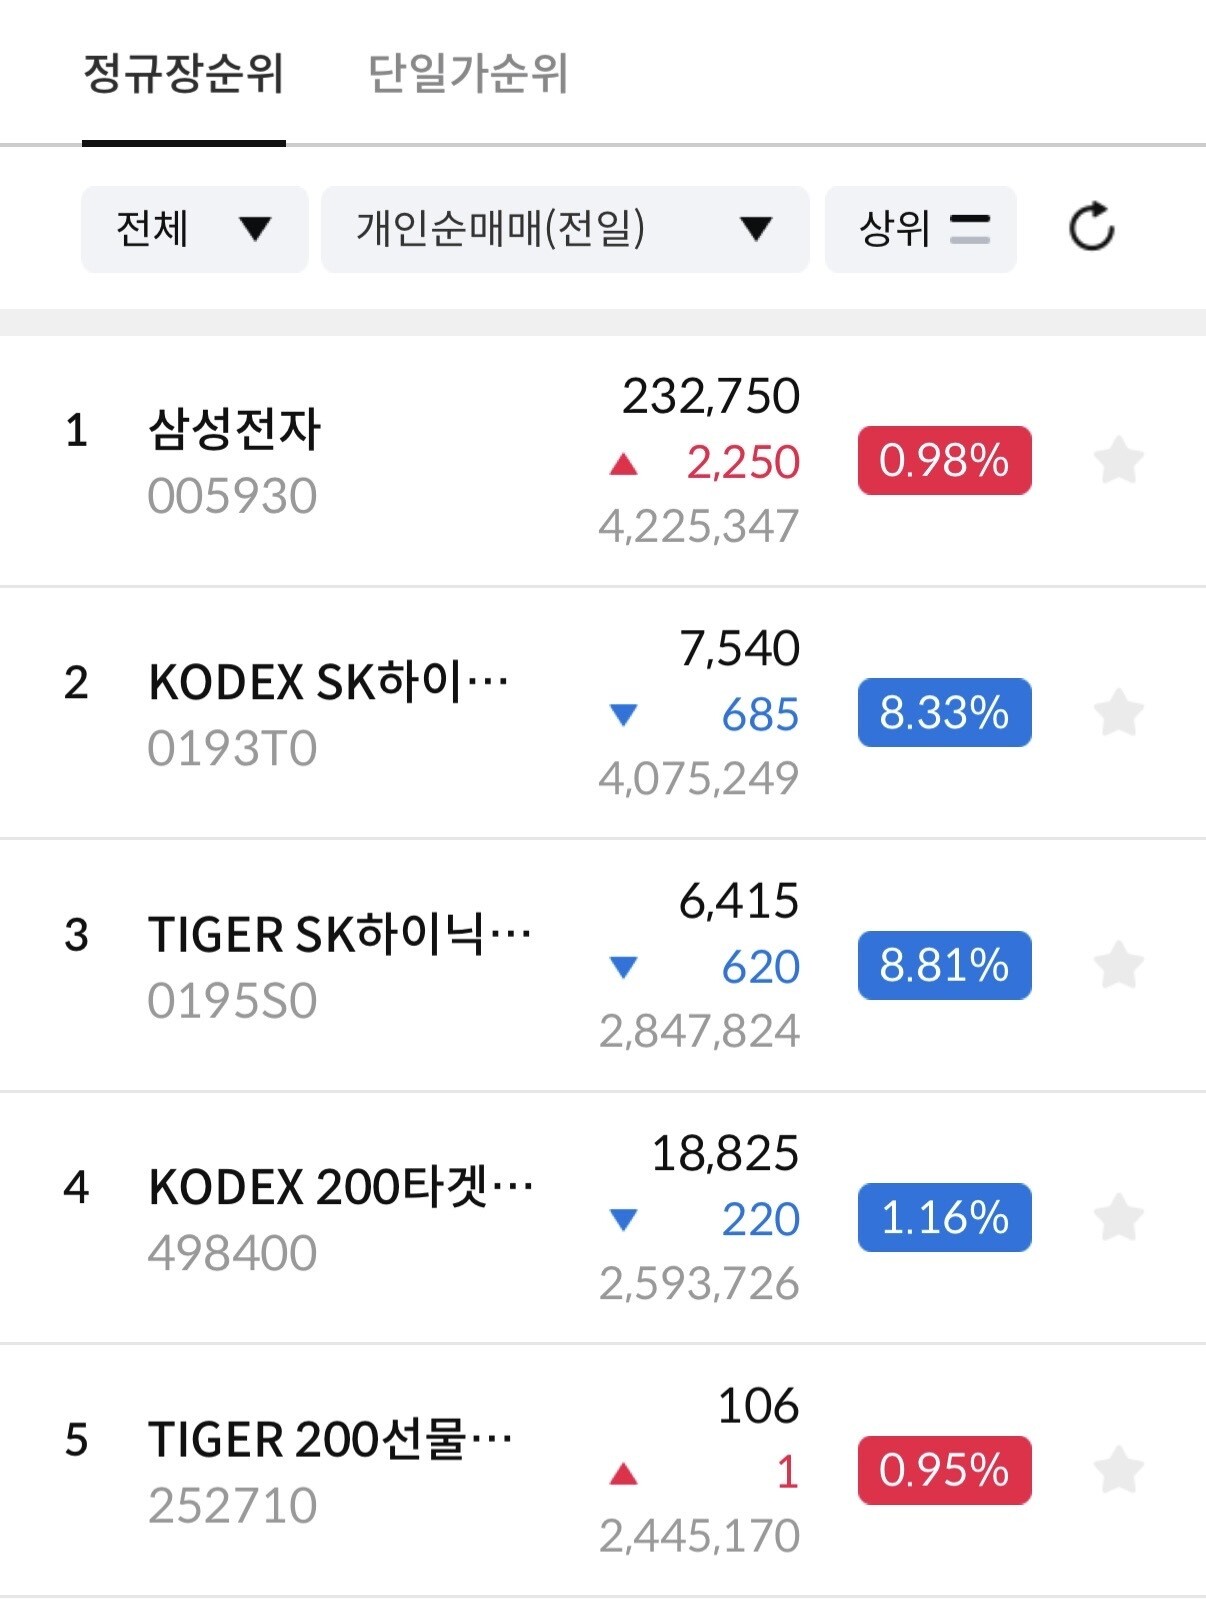Star the KODEX SK하이 item
The image size is (1206, 1602).
point(1118,713)
